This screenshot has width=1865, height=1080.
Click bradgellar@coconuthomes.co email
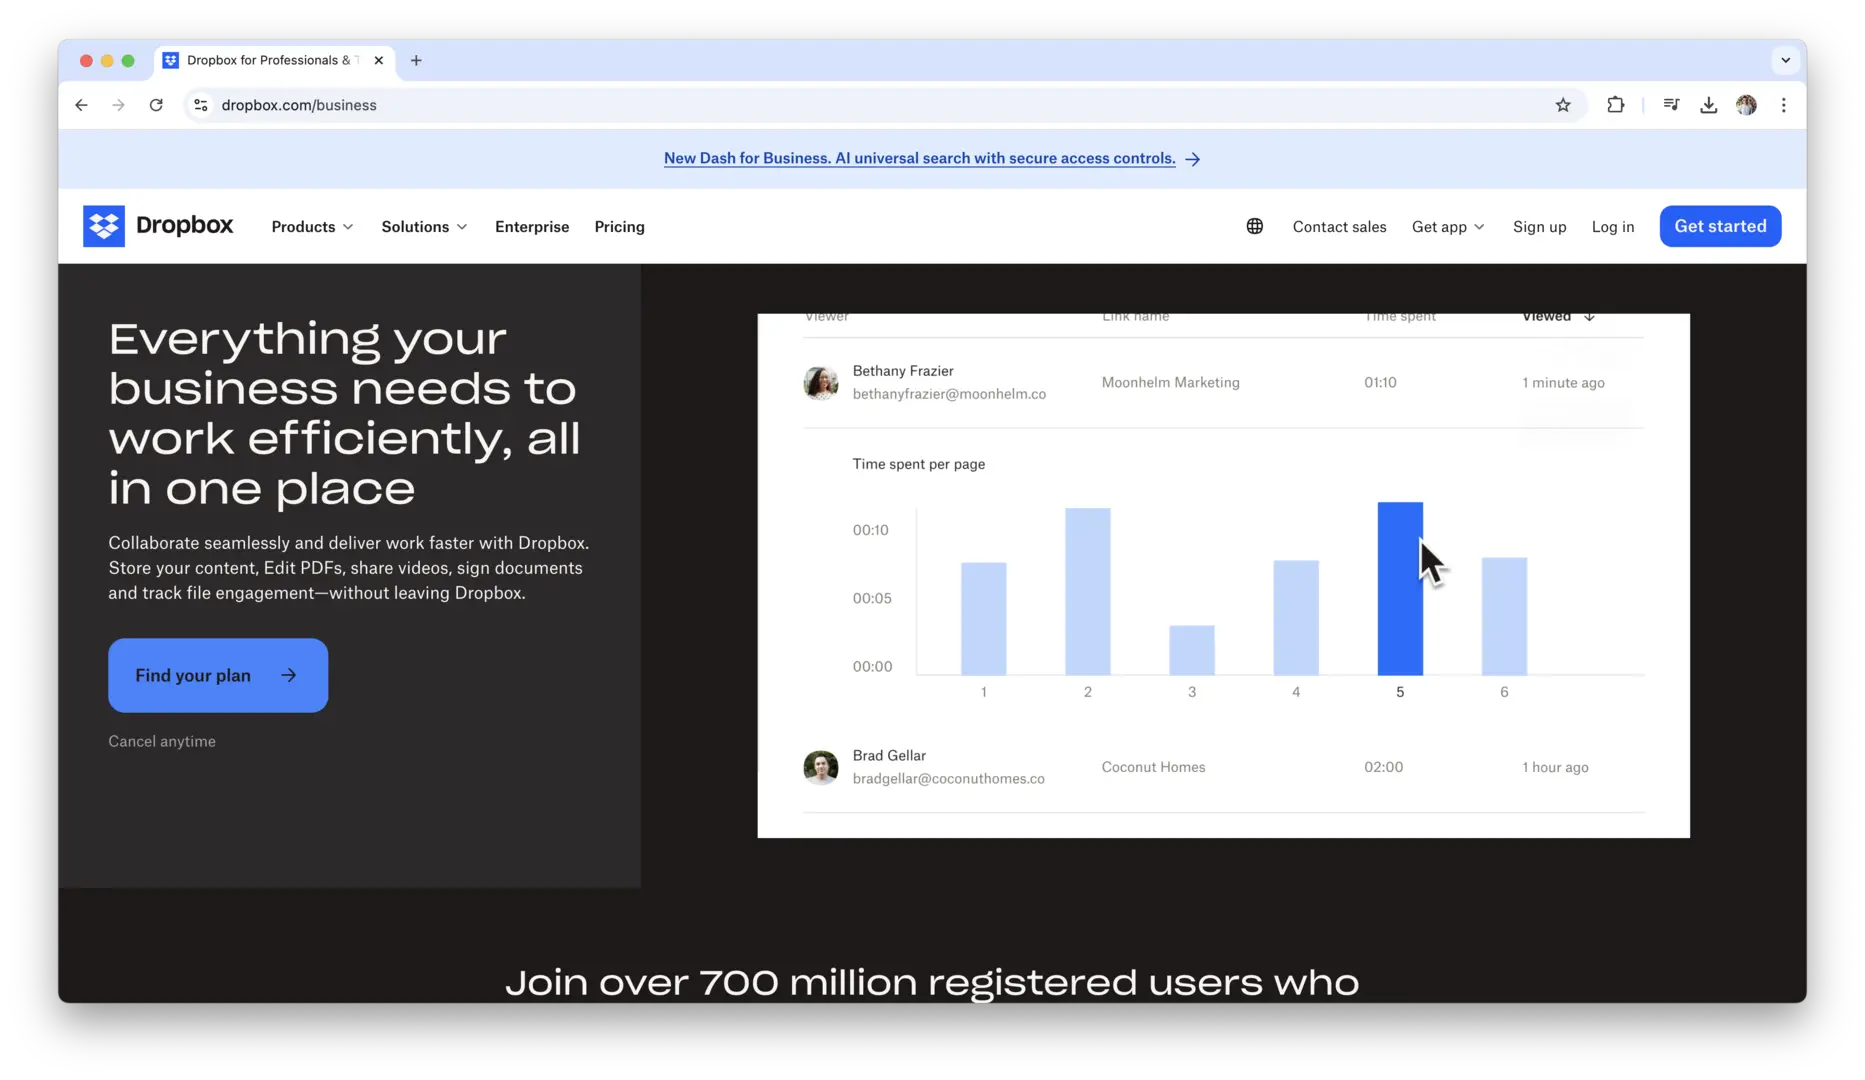click(948, 778)
